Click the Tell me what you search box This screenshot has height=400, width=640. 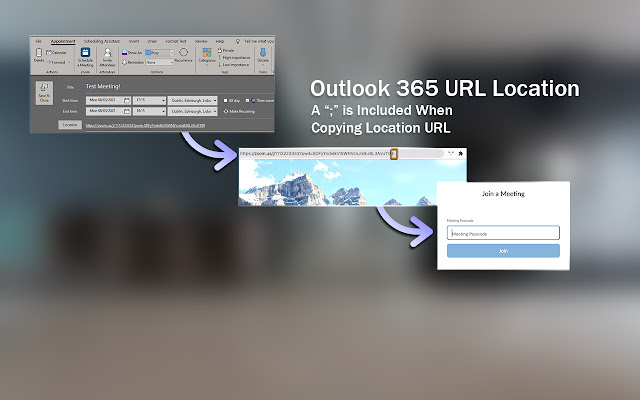point(259,41)
